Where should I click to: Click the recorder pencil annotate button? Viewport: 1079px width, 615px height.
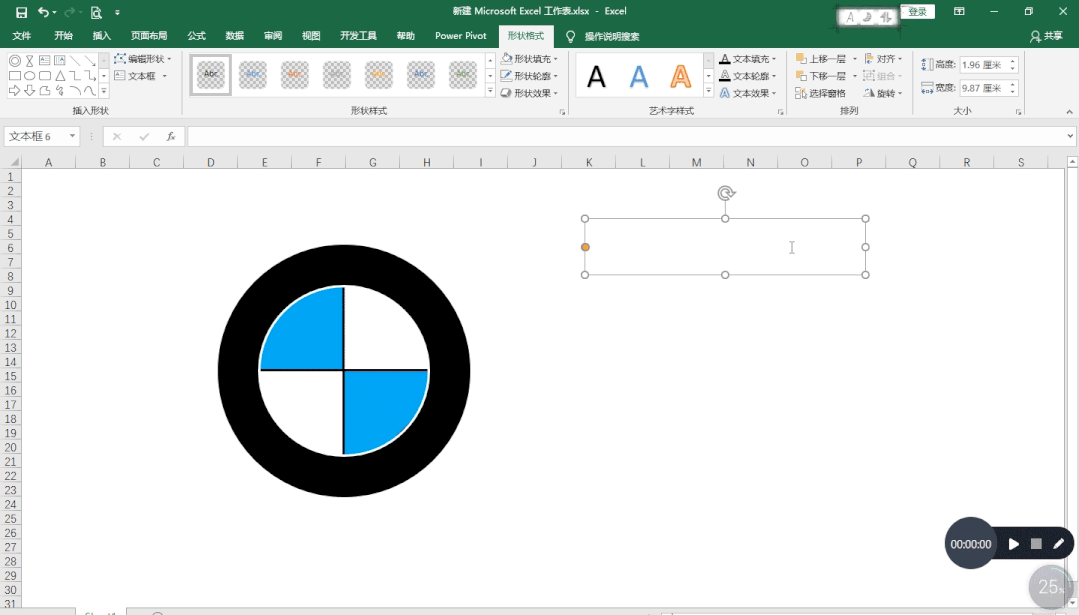point(1058,544)
